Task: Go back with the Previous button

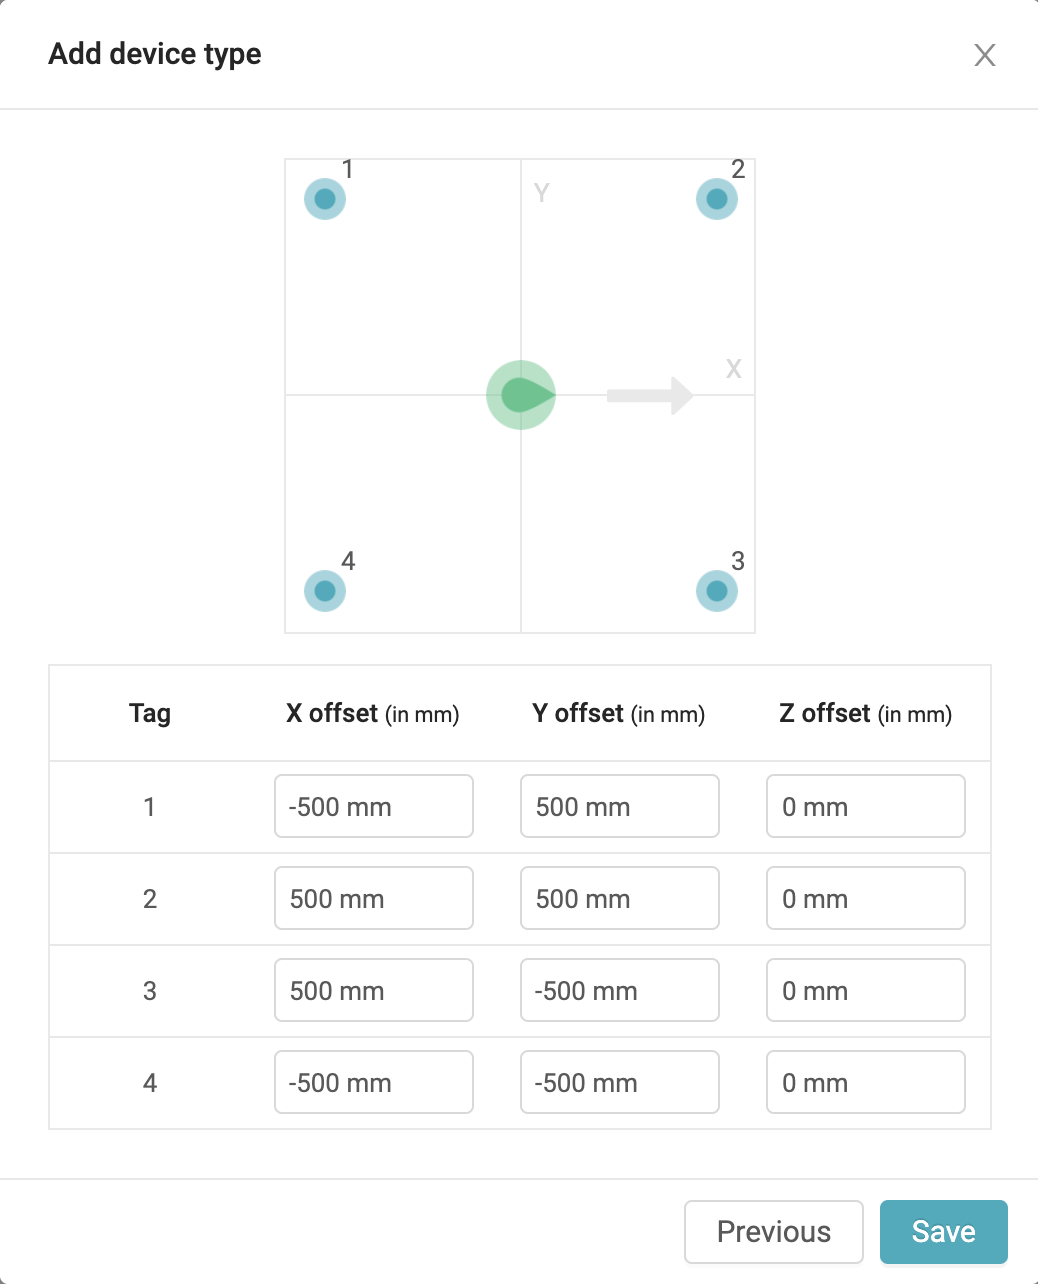Action: [x=773, y=1232]
